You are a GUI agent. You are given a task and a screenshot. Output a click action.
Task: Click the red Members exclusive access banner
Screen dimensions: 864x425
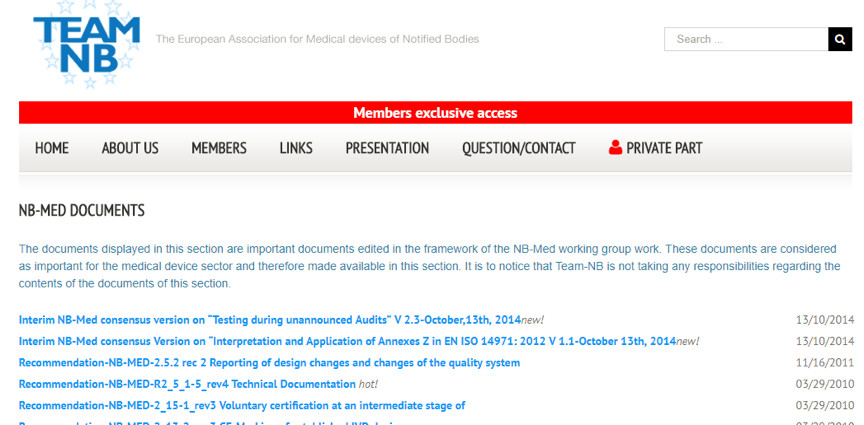pos(435,113)
